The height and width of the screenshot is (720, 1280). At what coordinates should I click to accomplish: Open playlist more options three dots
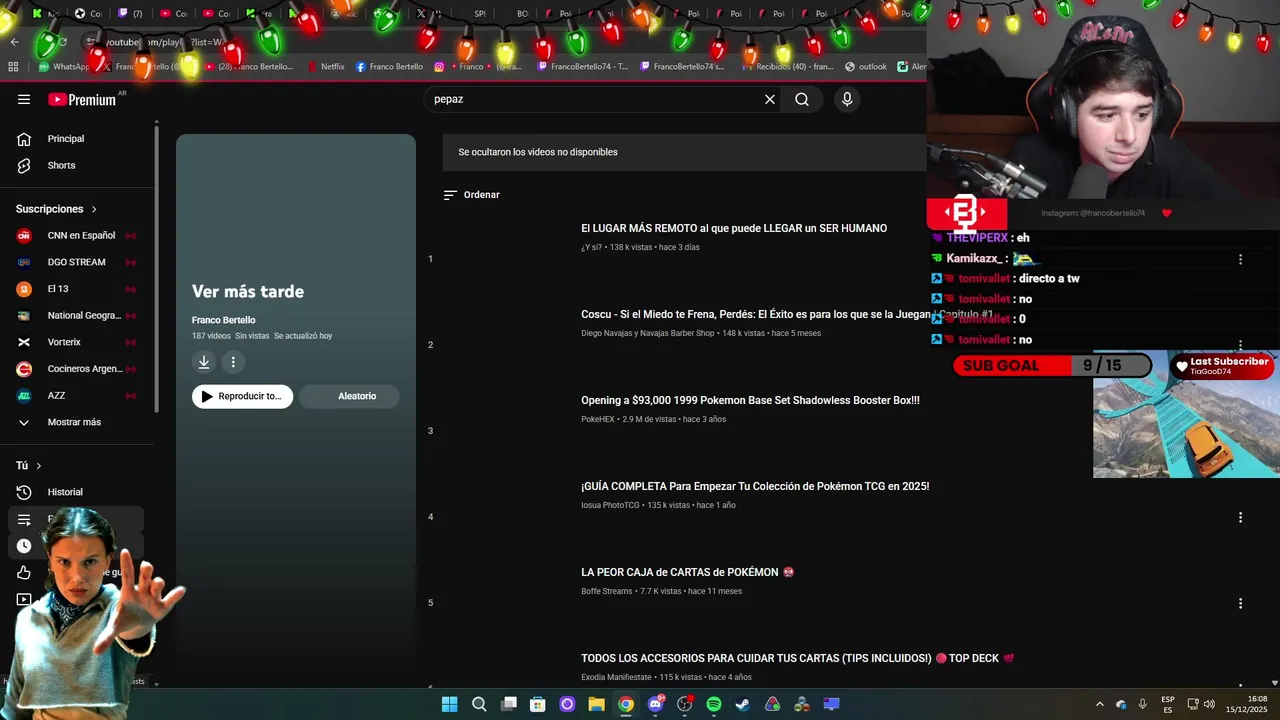tap(233, 362)
